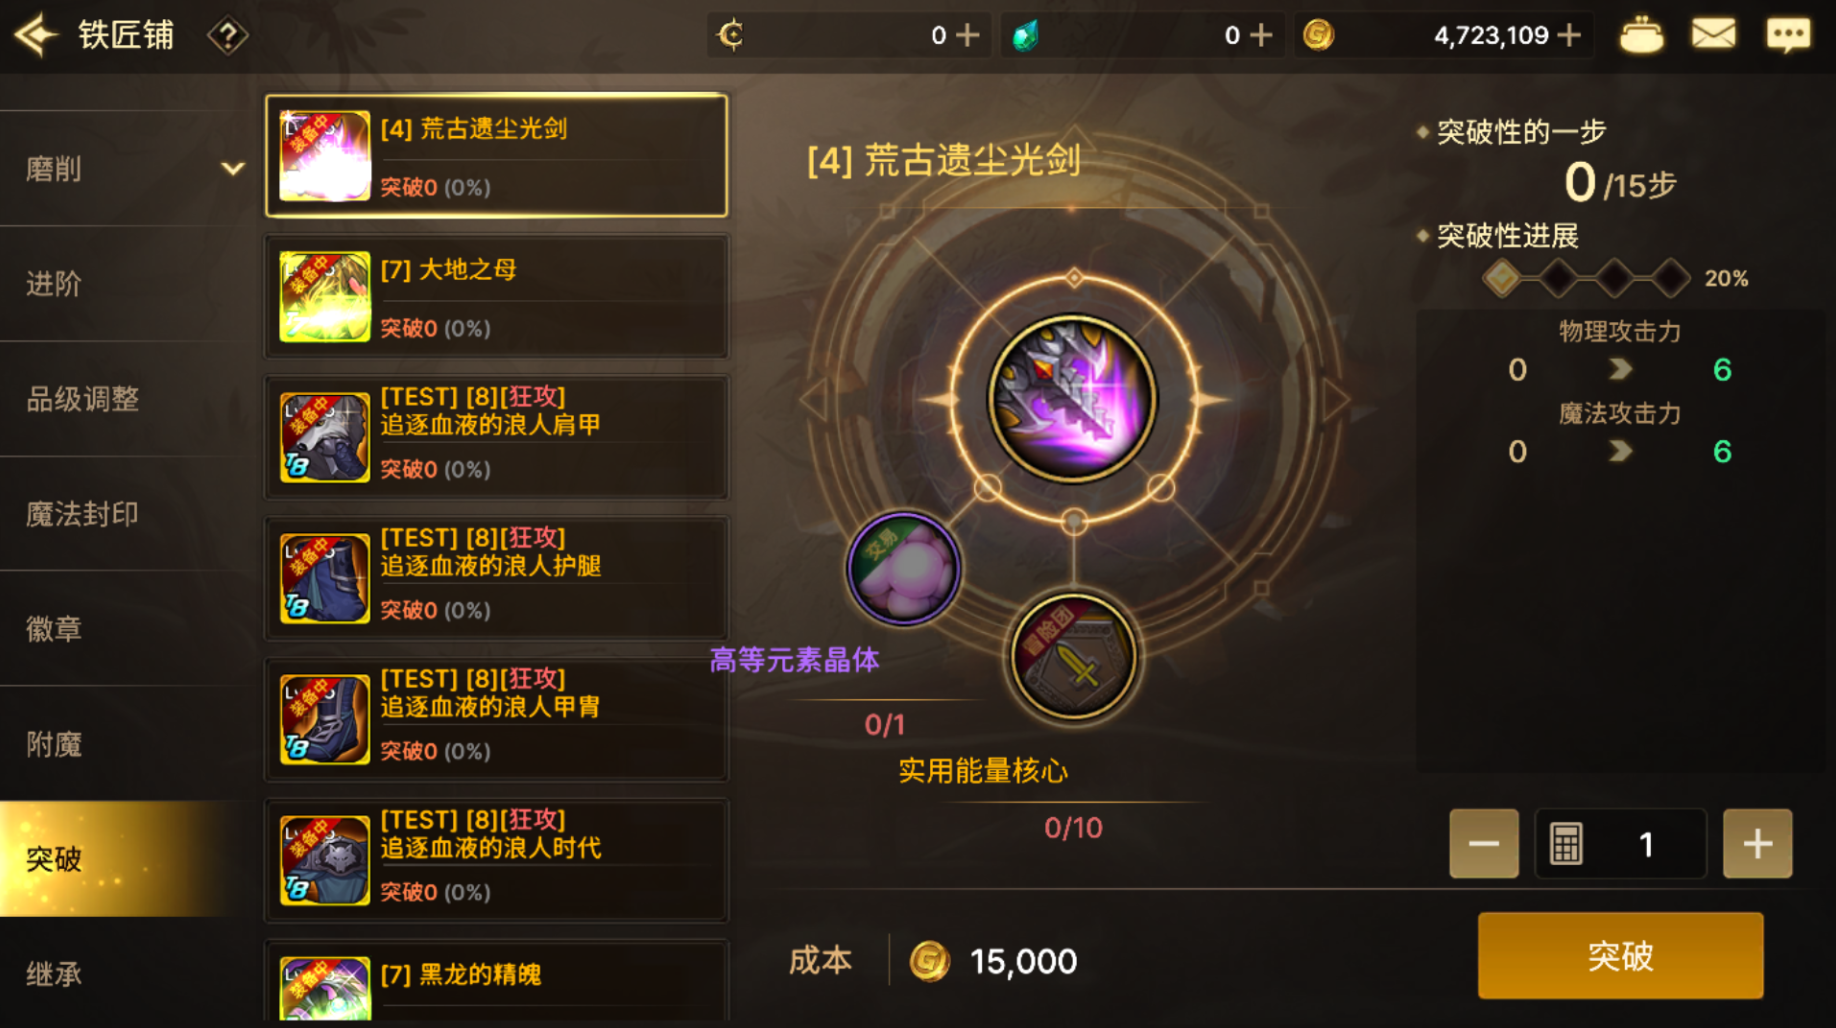Screen dimensions: 1836x1028
Task: Decrease quantity with the minus button
Action: [1484, 844]
